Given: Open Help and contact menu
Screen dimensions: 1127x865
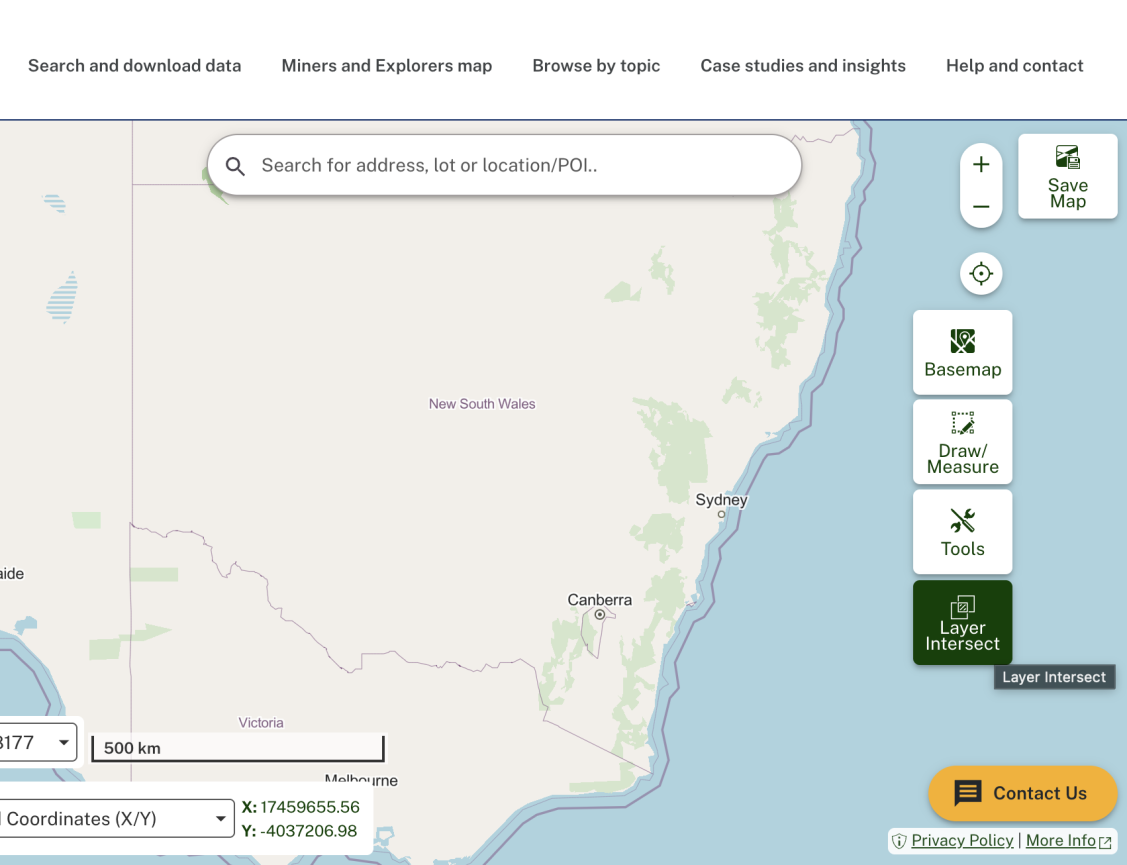Looking at the screenshot, I should point(1014,65).
